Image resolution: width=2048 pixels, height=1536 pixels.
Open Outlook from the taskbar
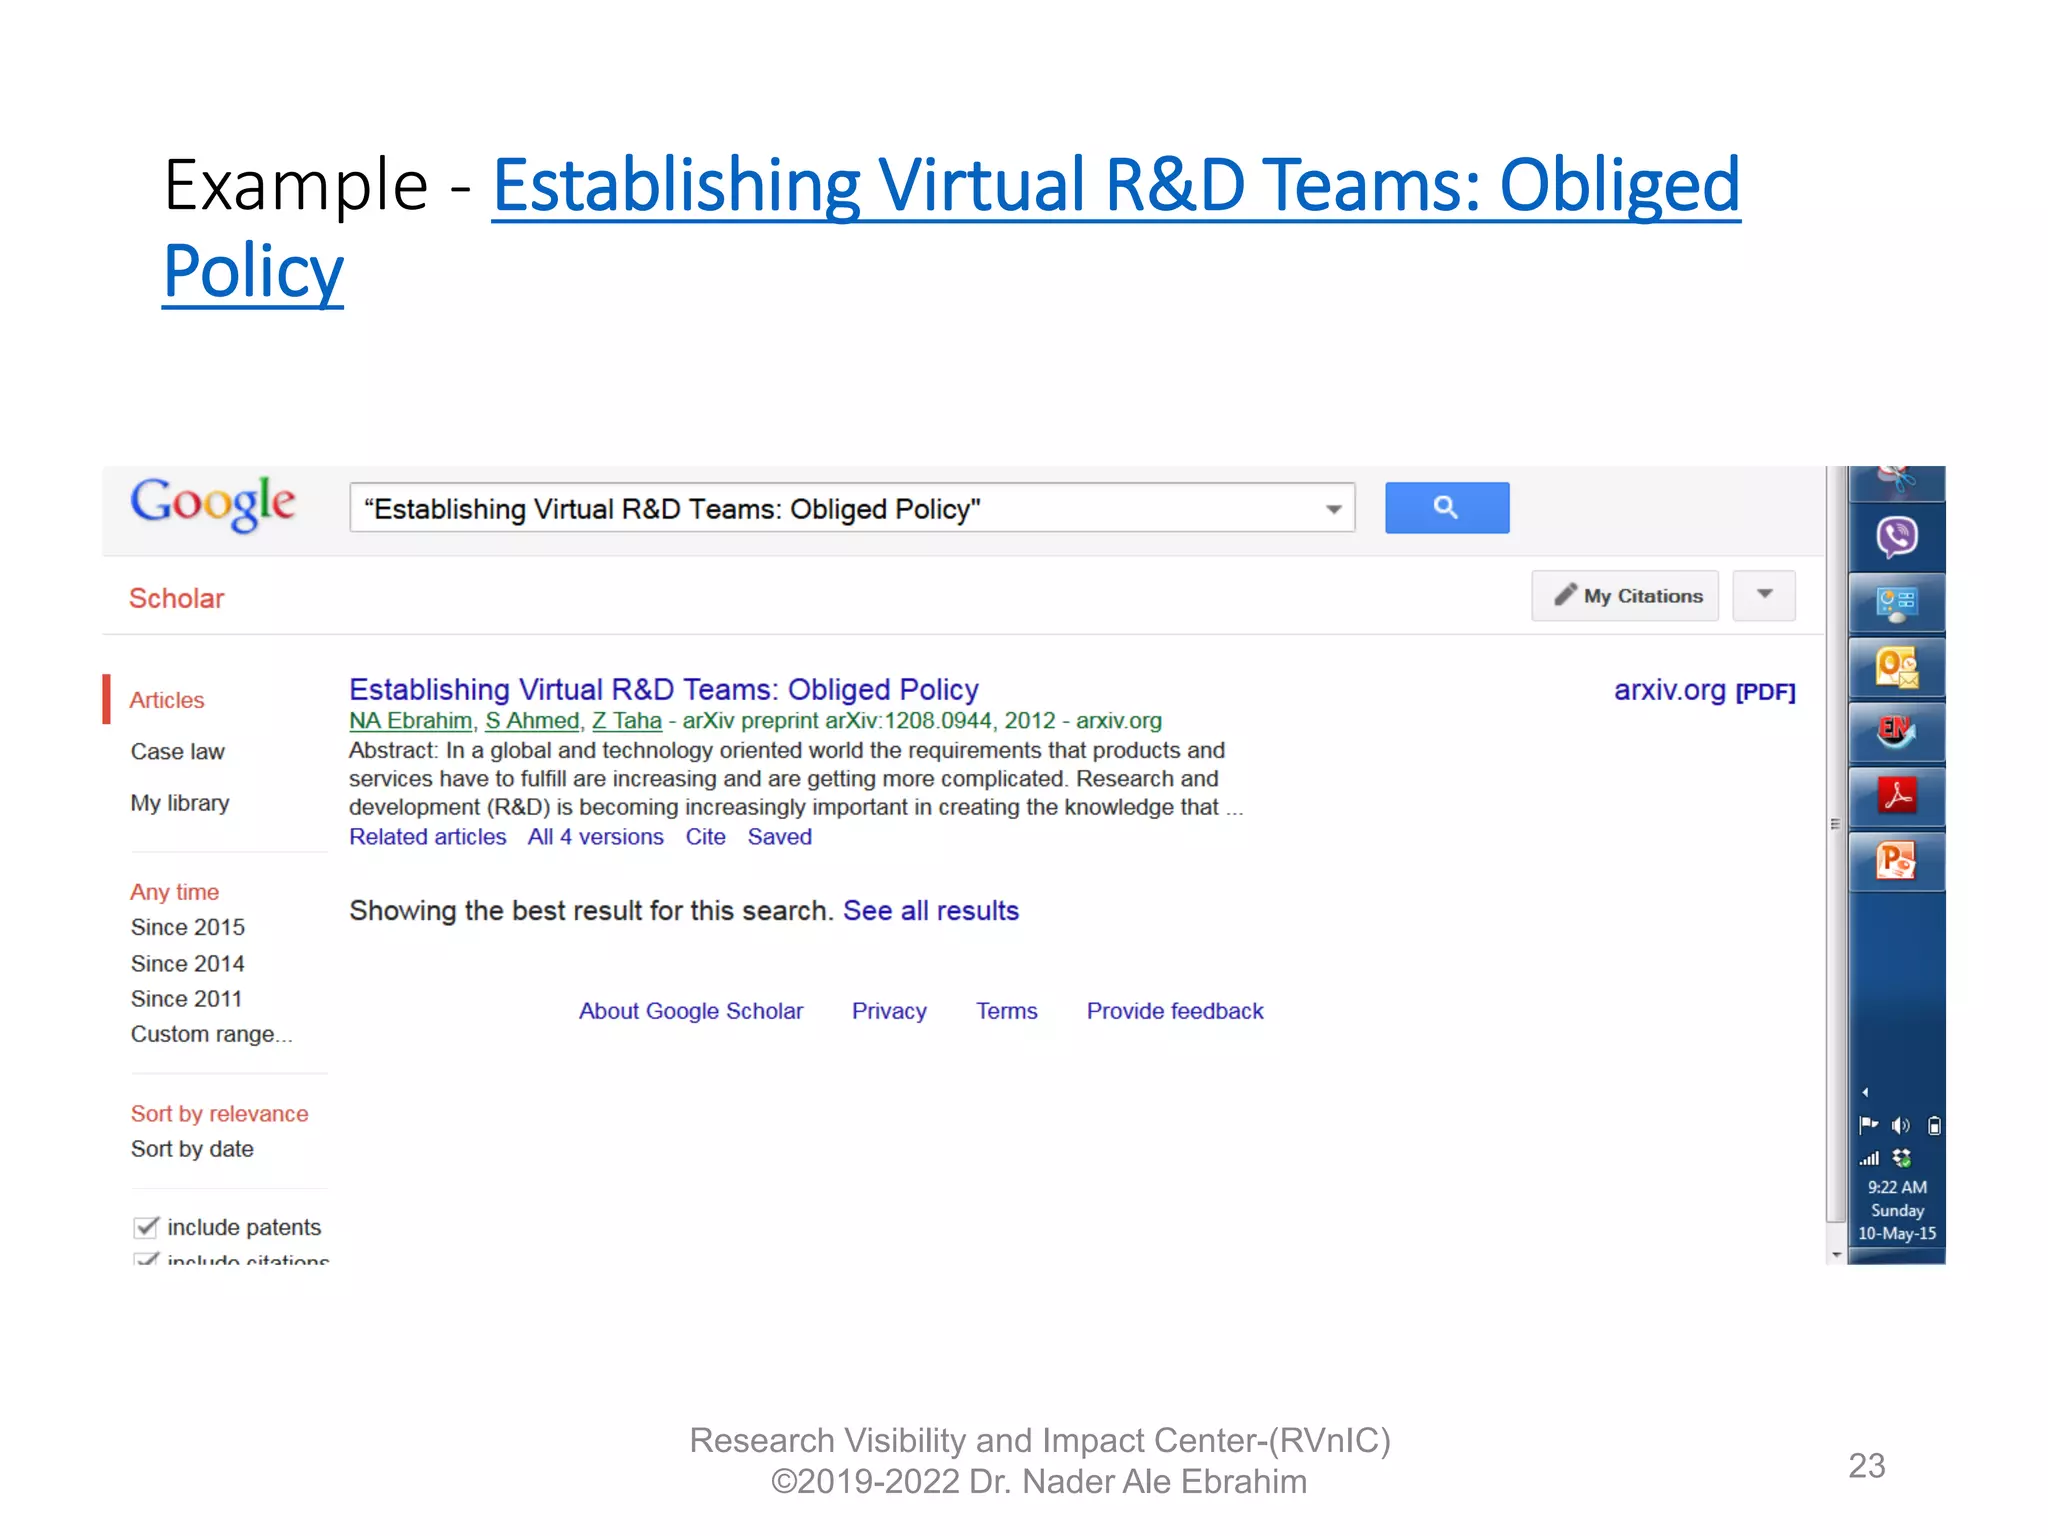pos(1896,667)
